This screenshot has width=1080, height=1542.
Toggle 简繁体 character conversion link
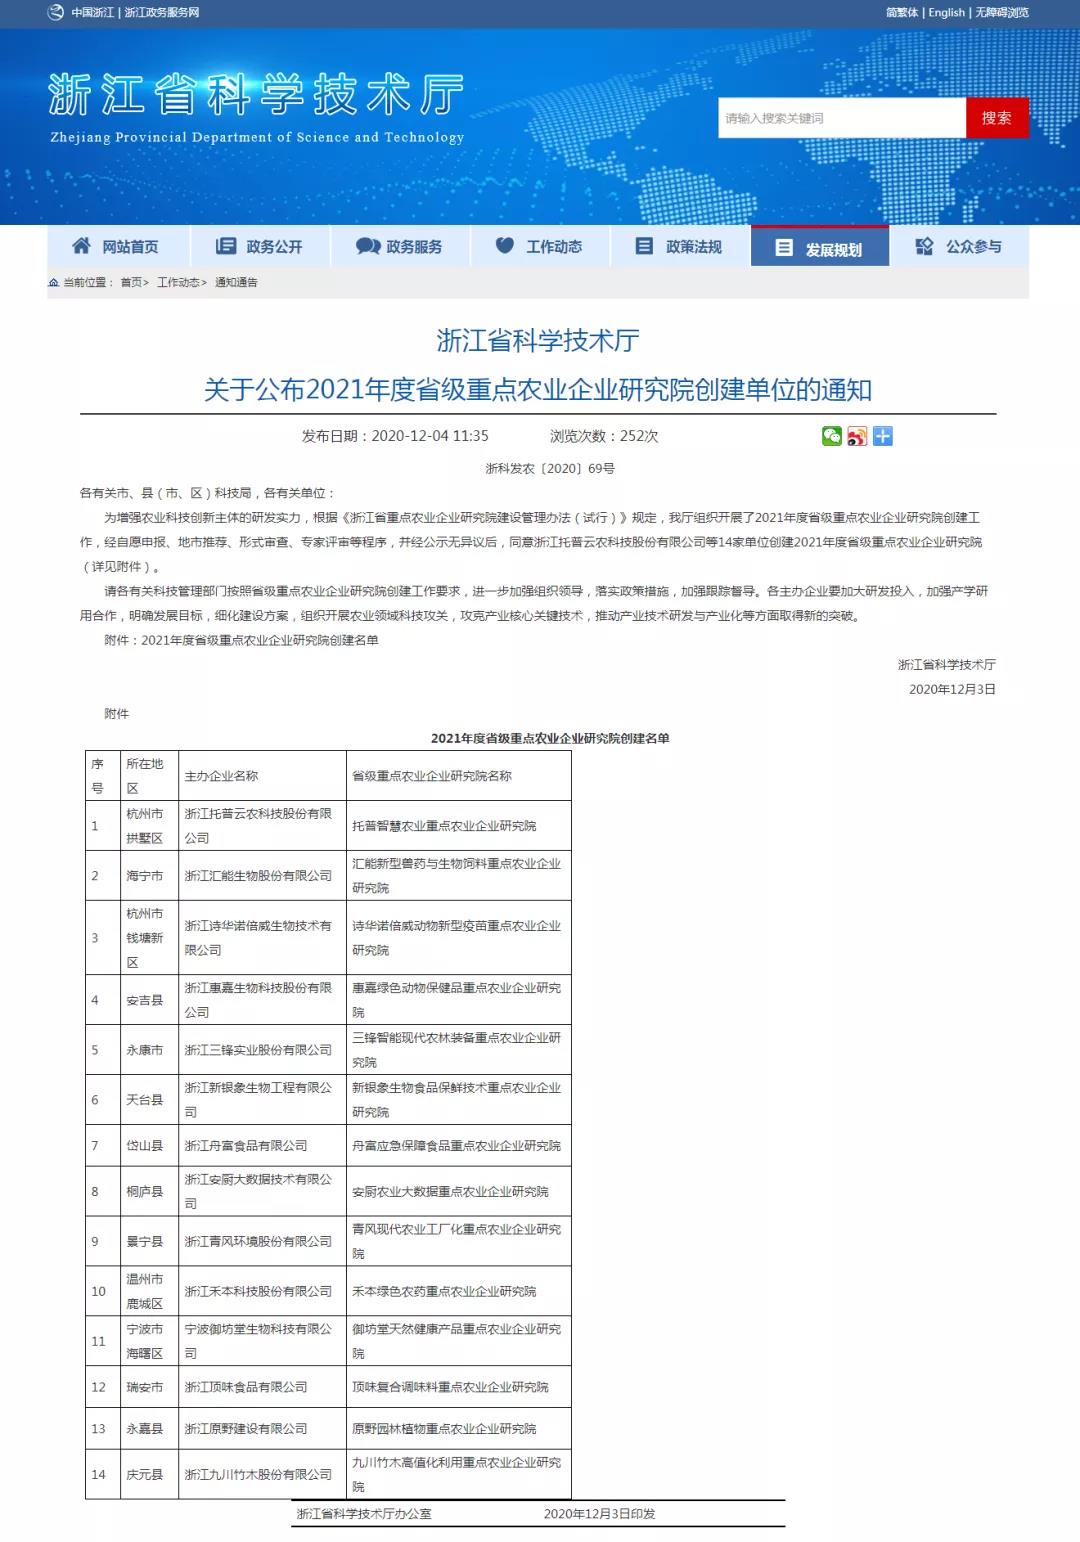902,12
